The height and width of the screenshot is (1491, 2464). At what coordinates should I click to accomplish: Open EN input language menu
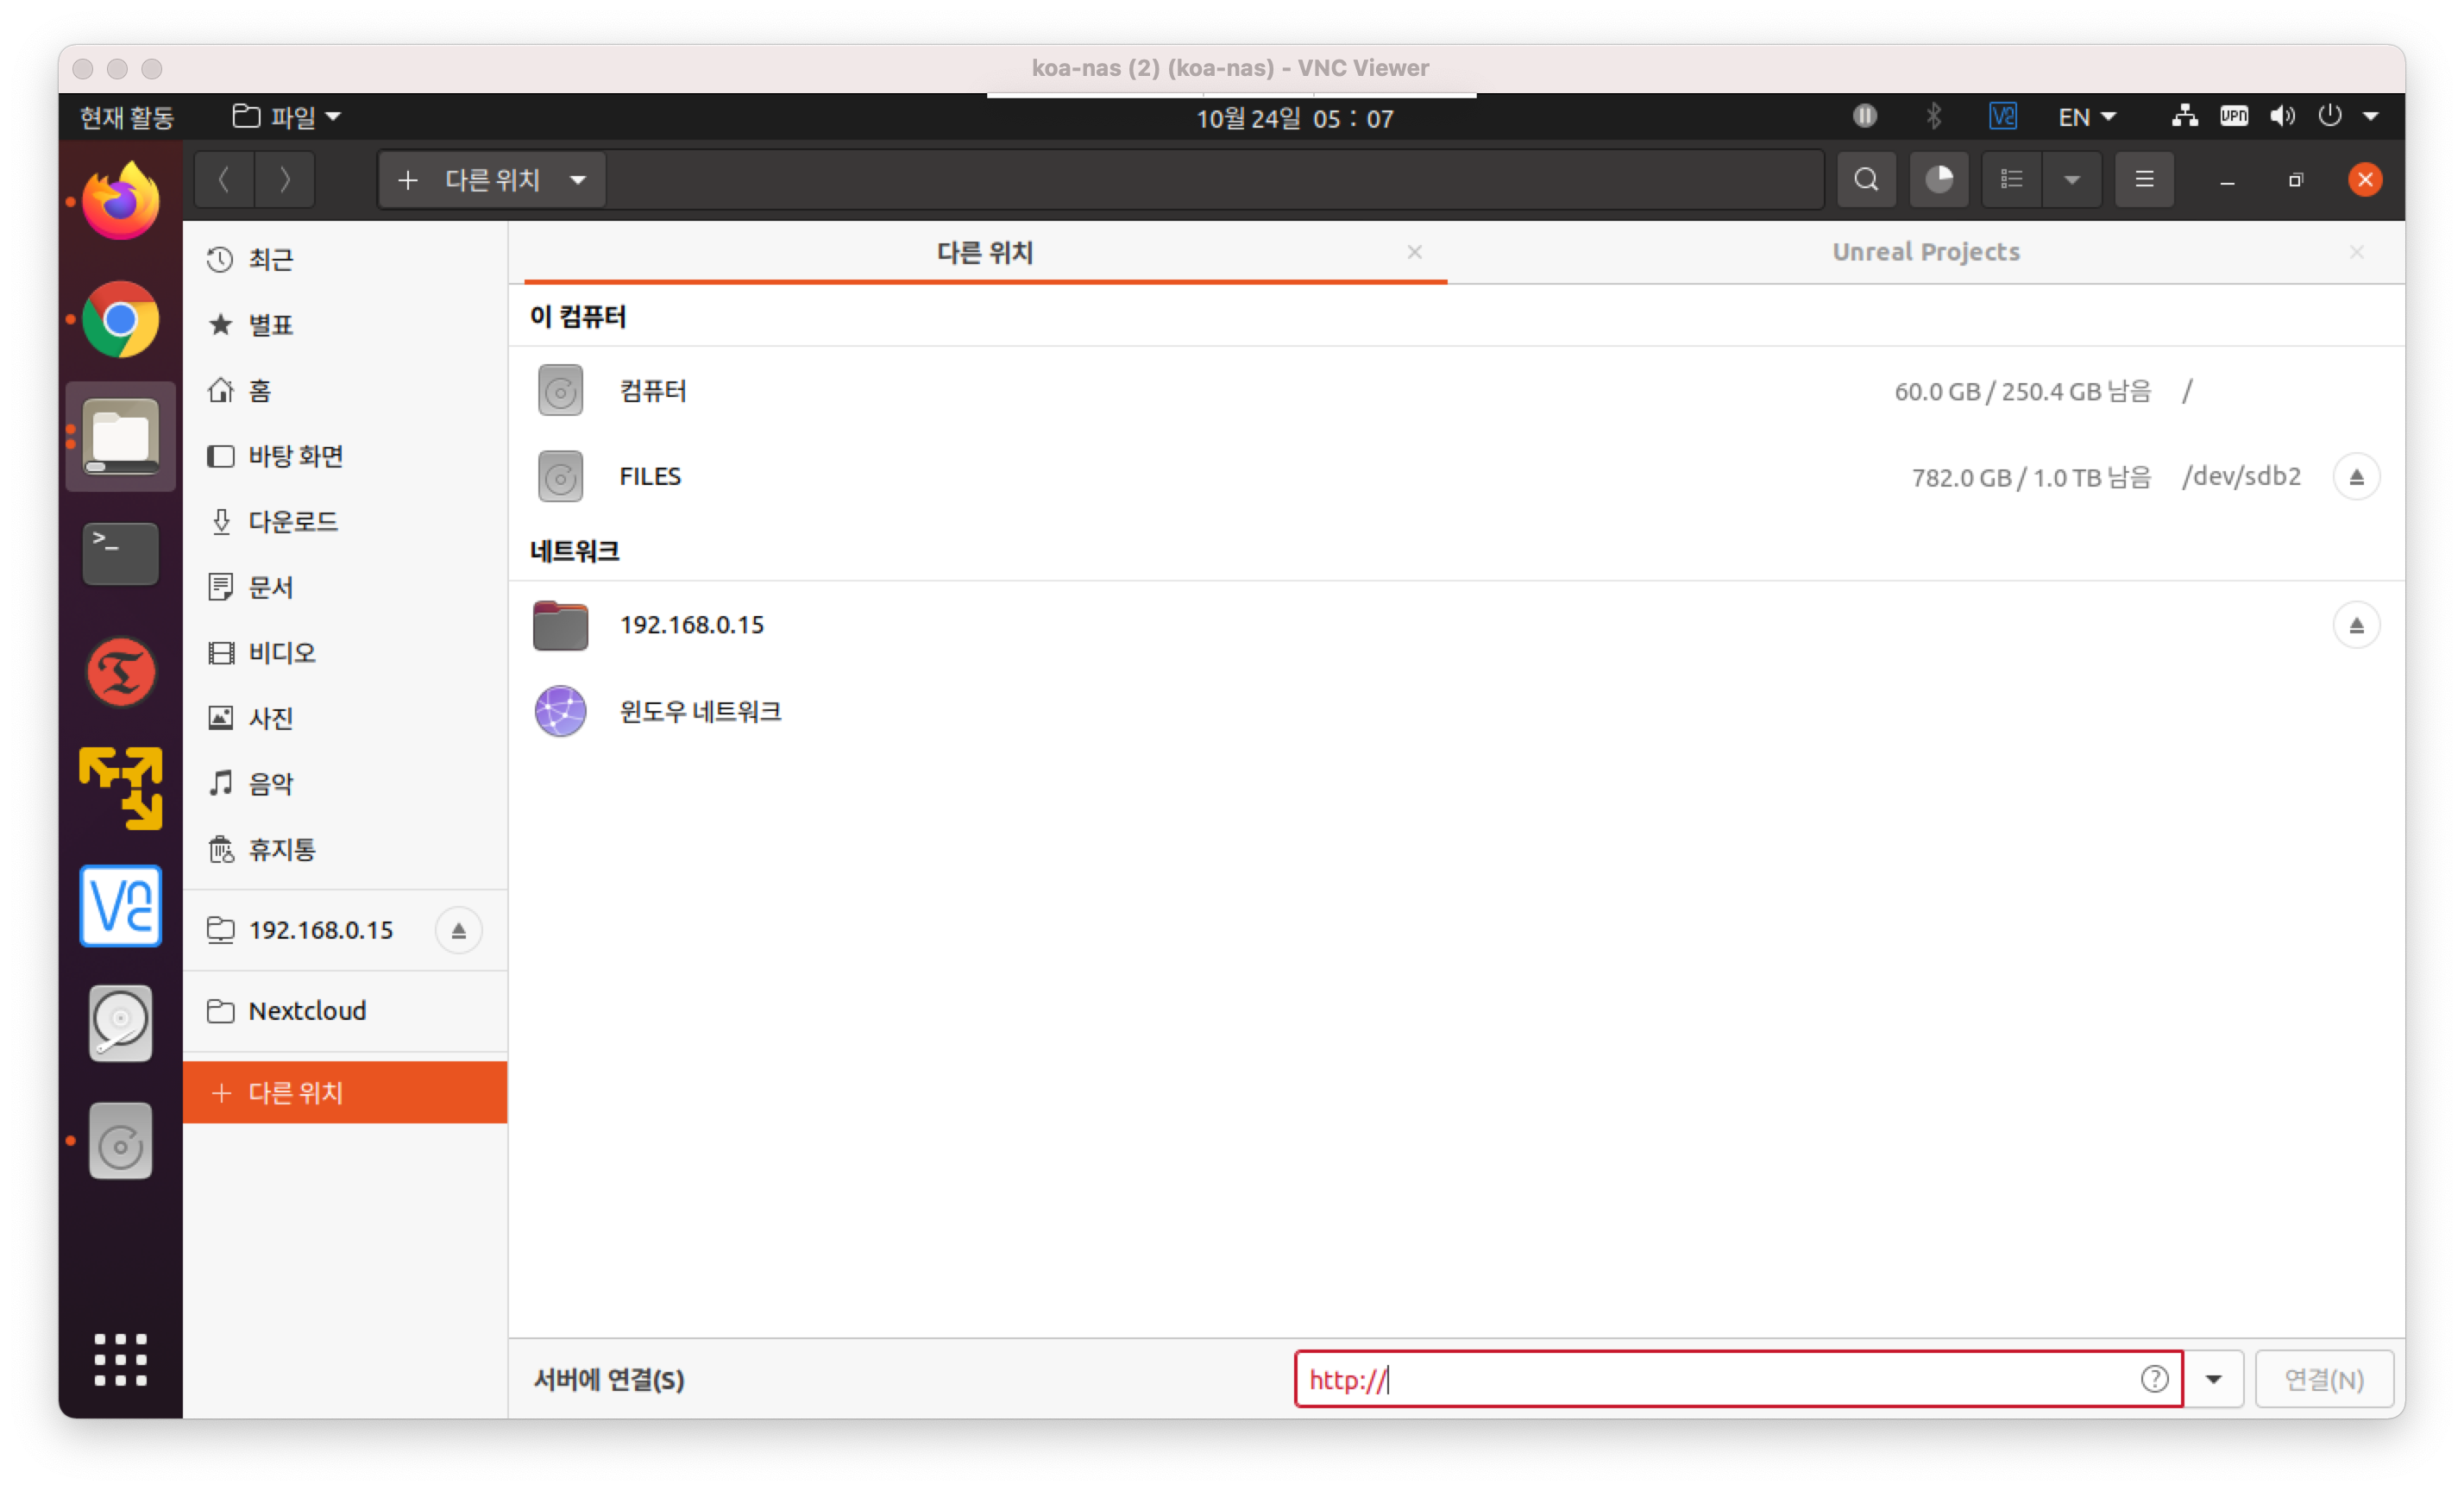(2086, 117)
